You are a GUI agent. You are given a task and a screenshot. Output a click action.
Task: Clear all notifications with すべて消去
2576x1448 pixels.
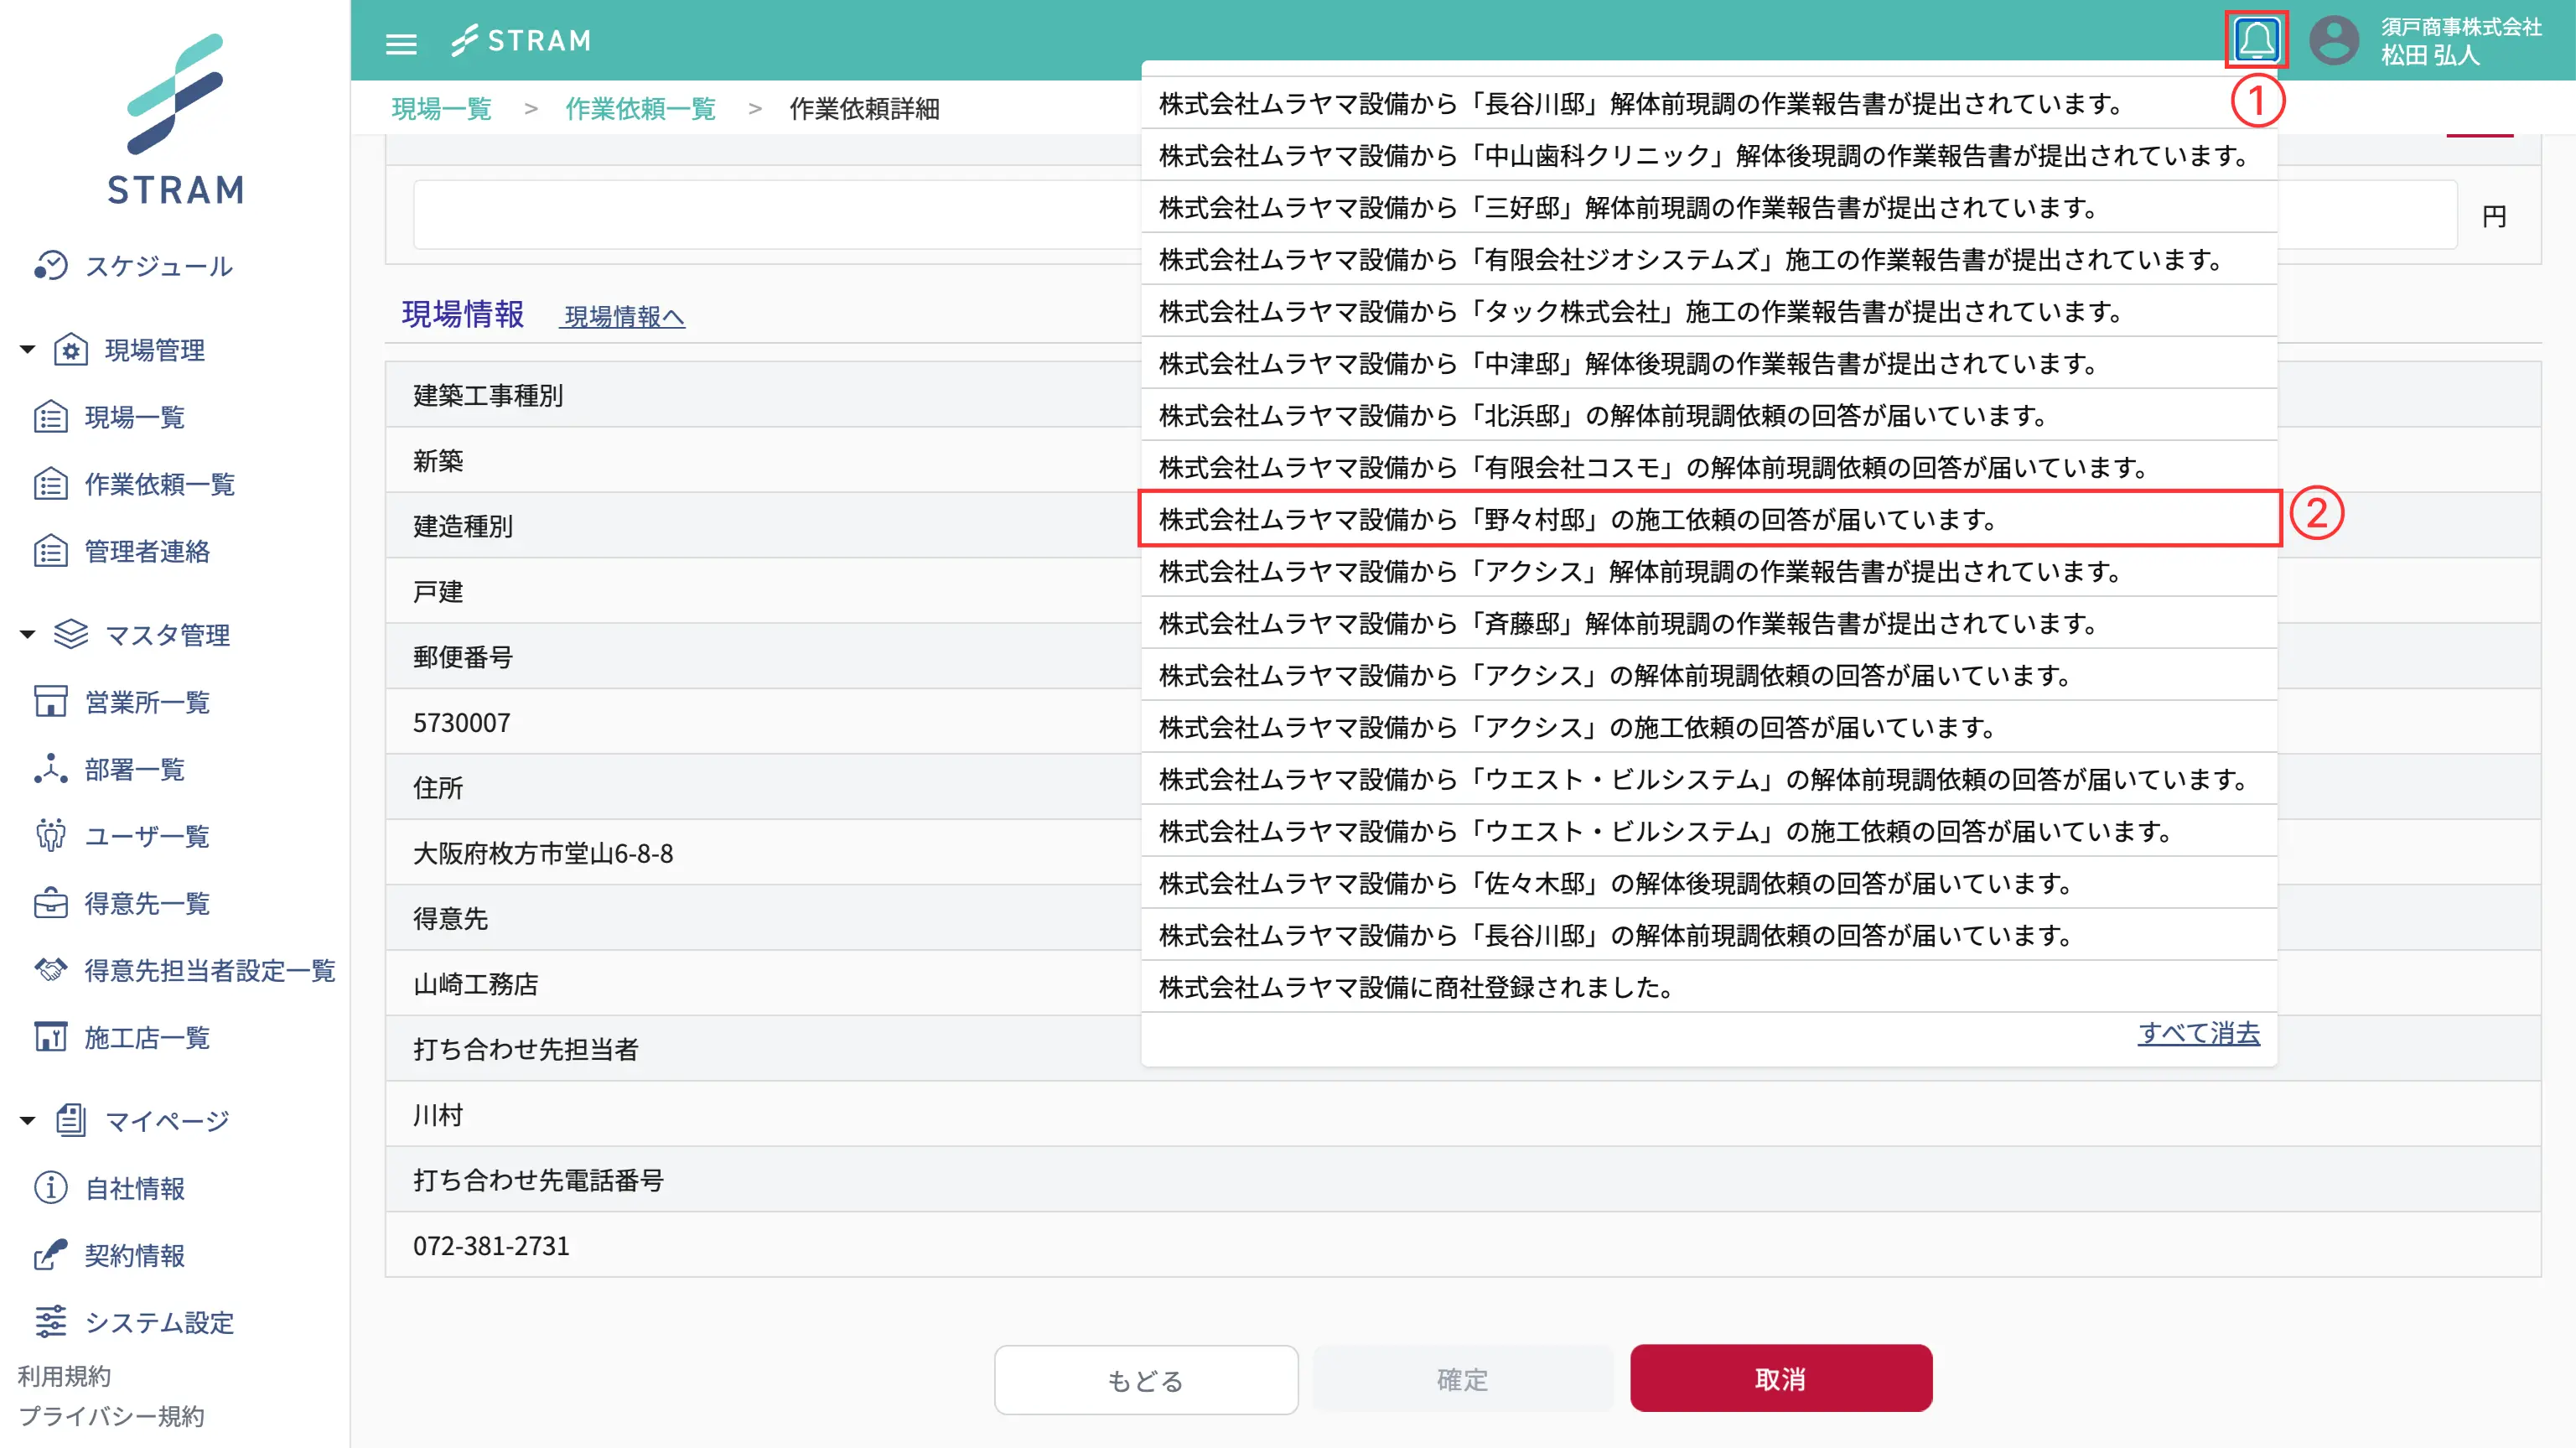(x=2199, y=1035)
